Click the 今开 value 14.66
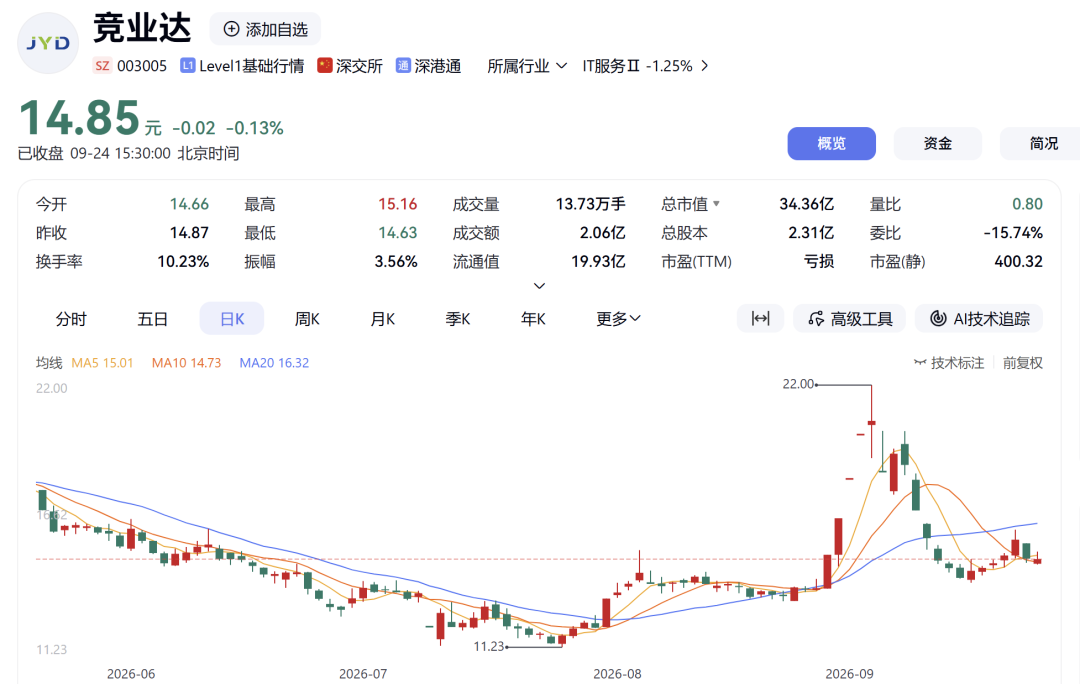1080x684 pixels. [x=189, y=204]
